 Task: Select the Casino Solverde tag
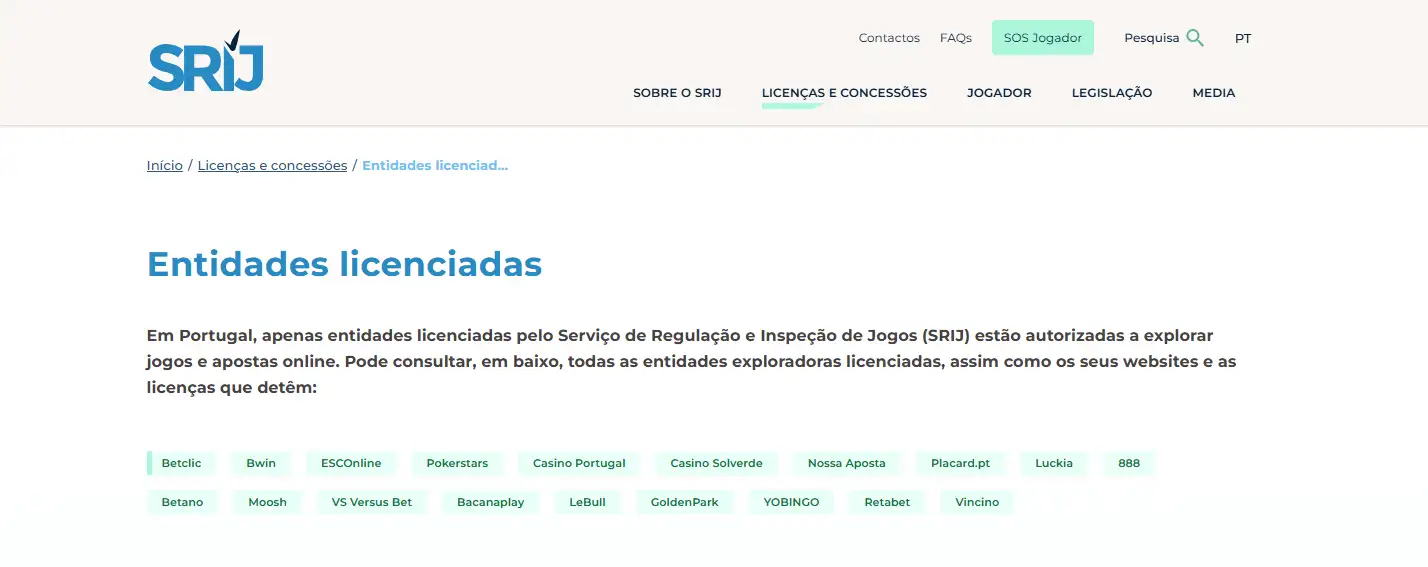(x=716, y=463)
